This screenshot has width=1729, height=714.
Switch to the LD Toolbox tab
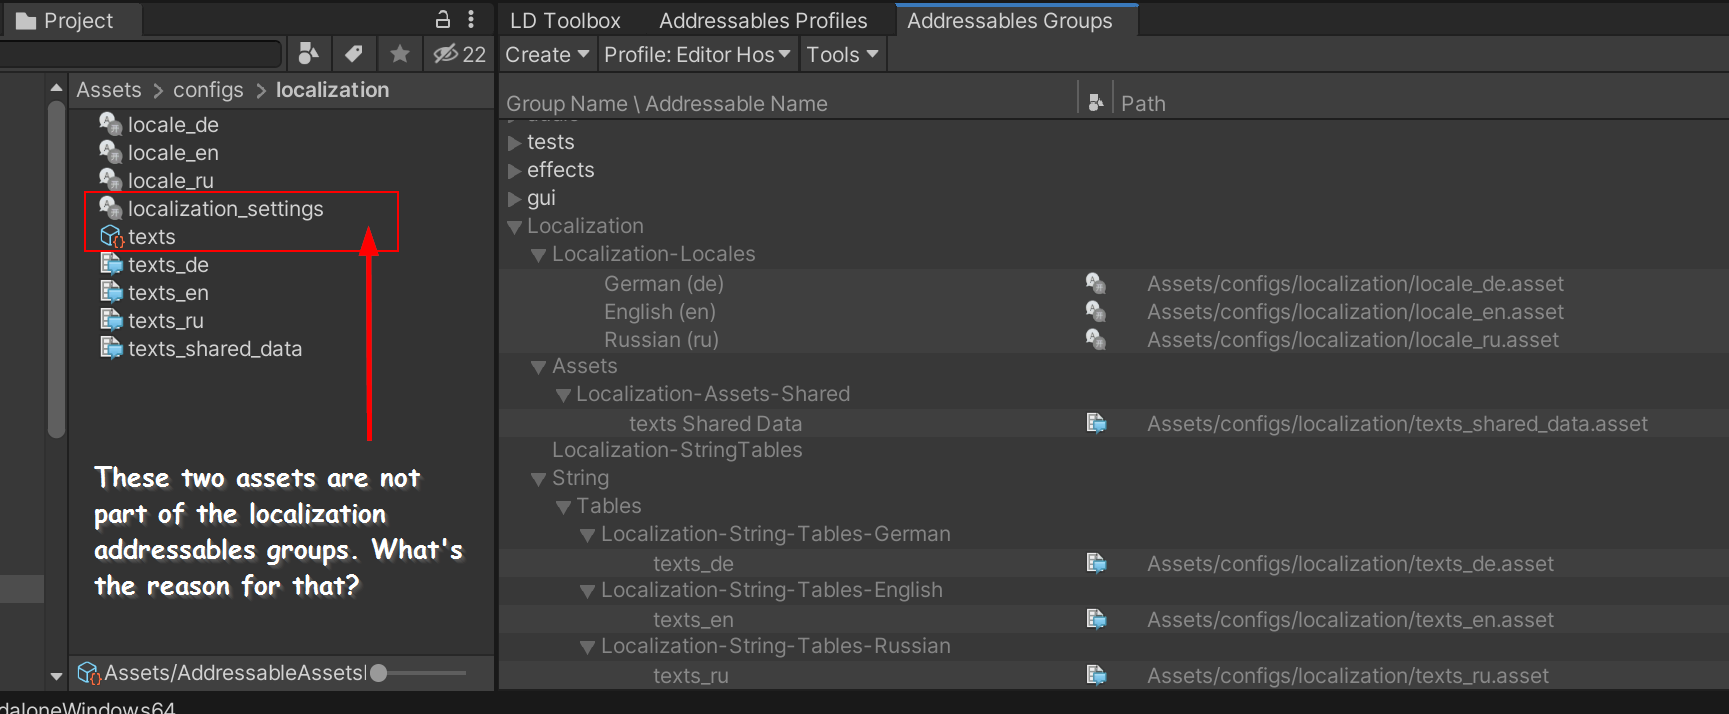[x=565, y=21]
